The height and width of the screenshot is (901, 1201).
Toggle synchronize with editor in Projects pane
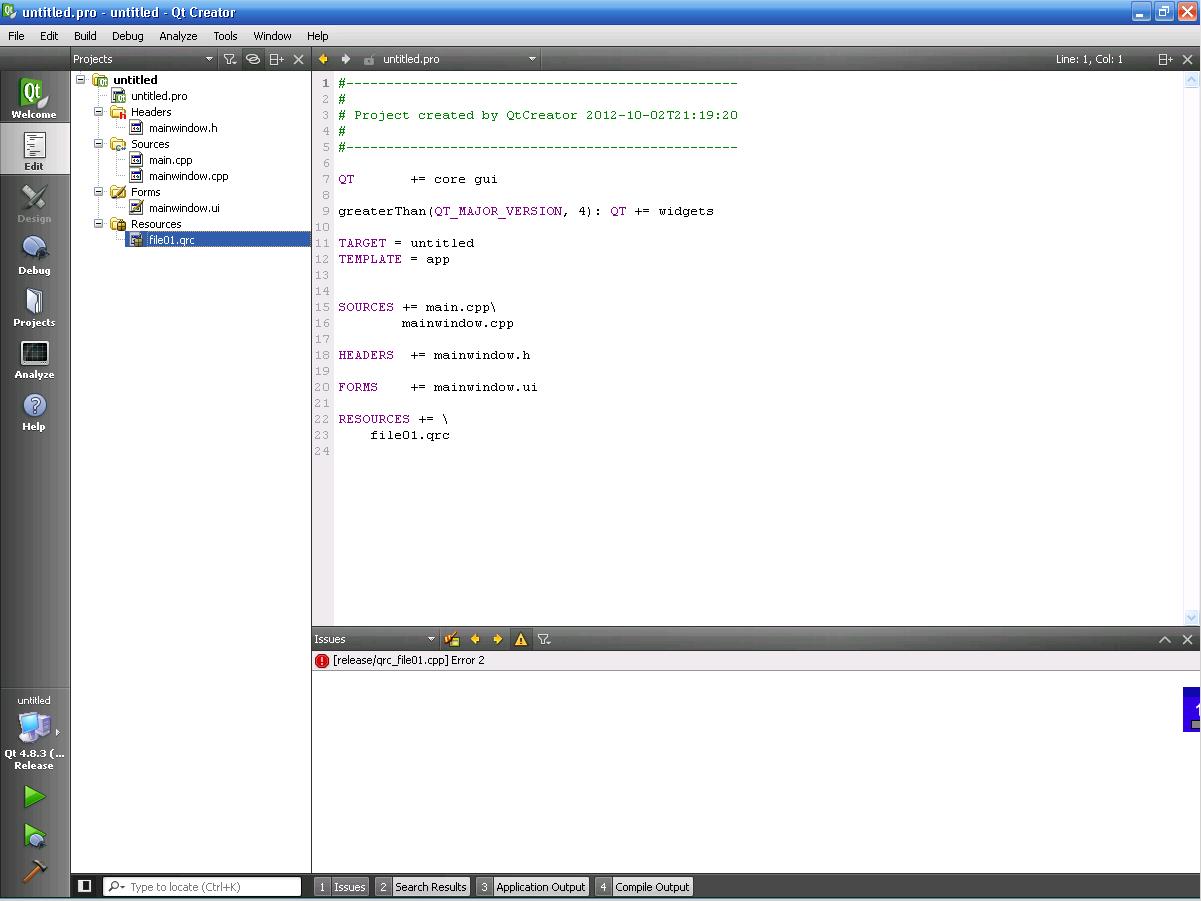click(253, 59)
